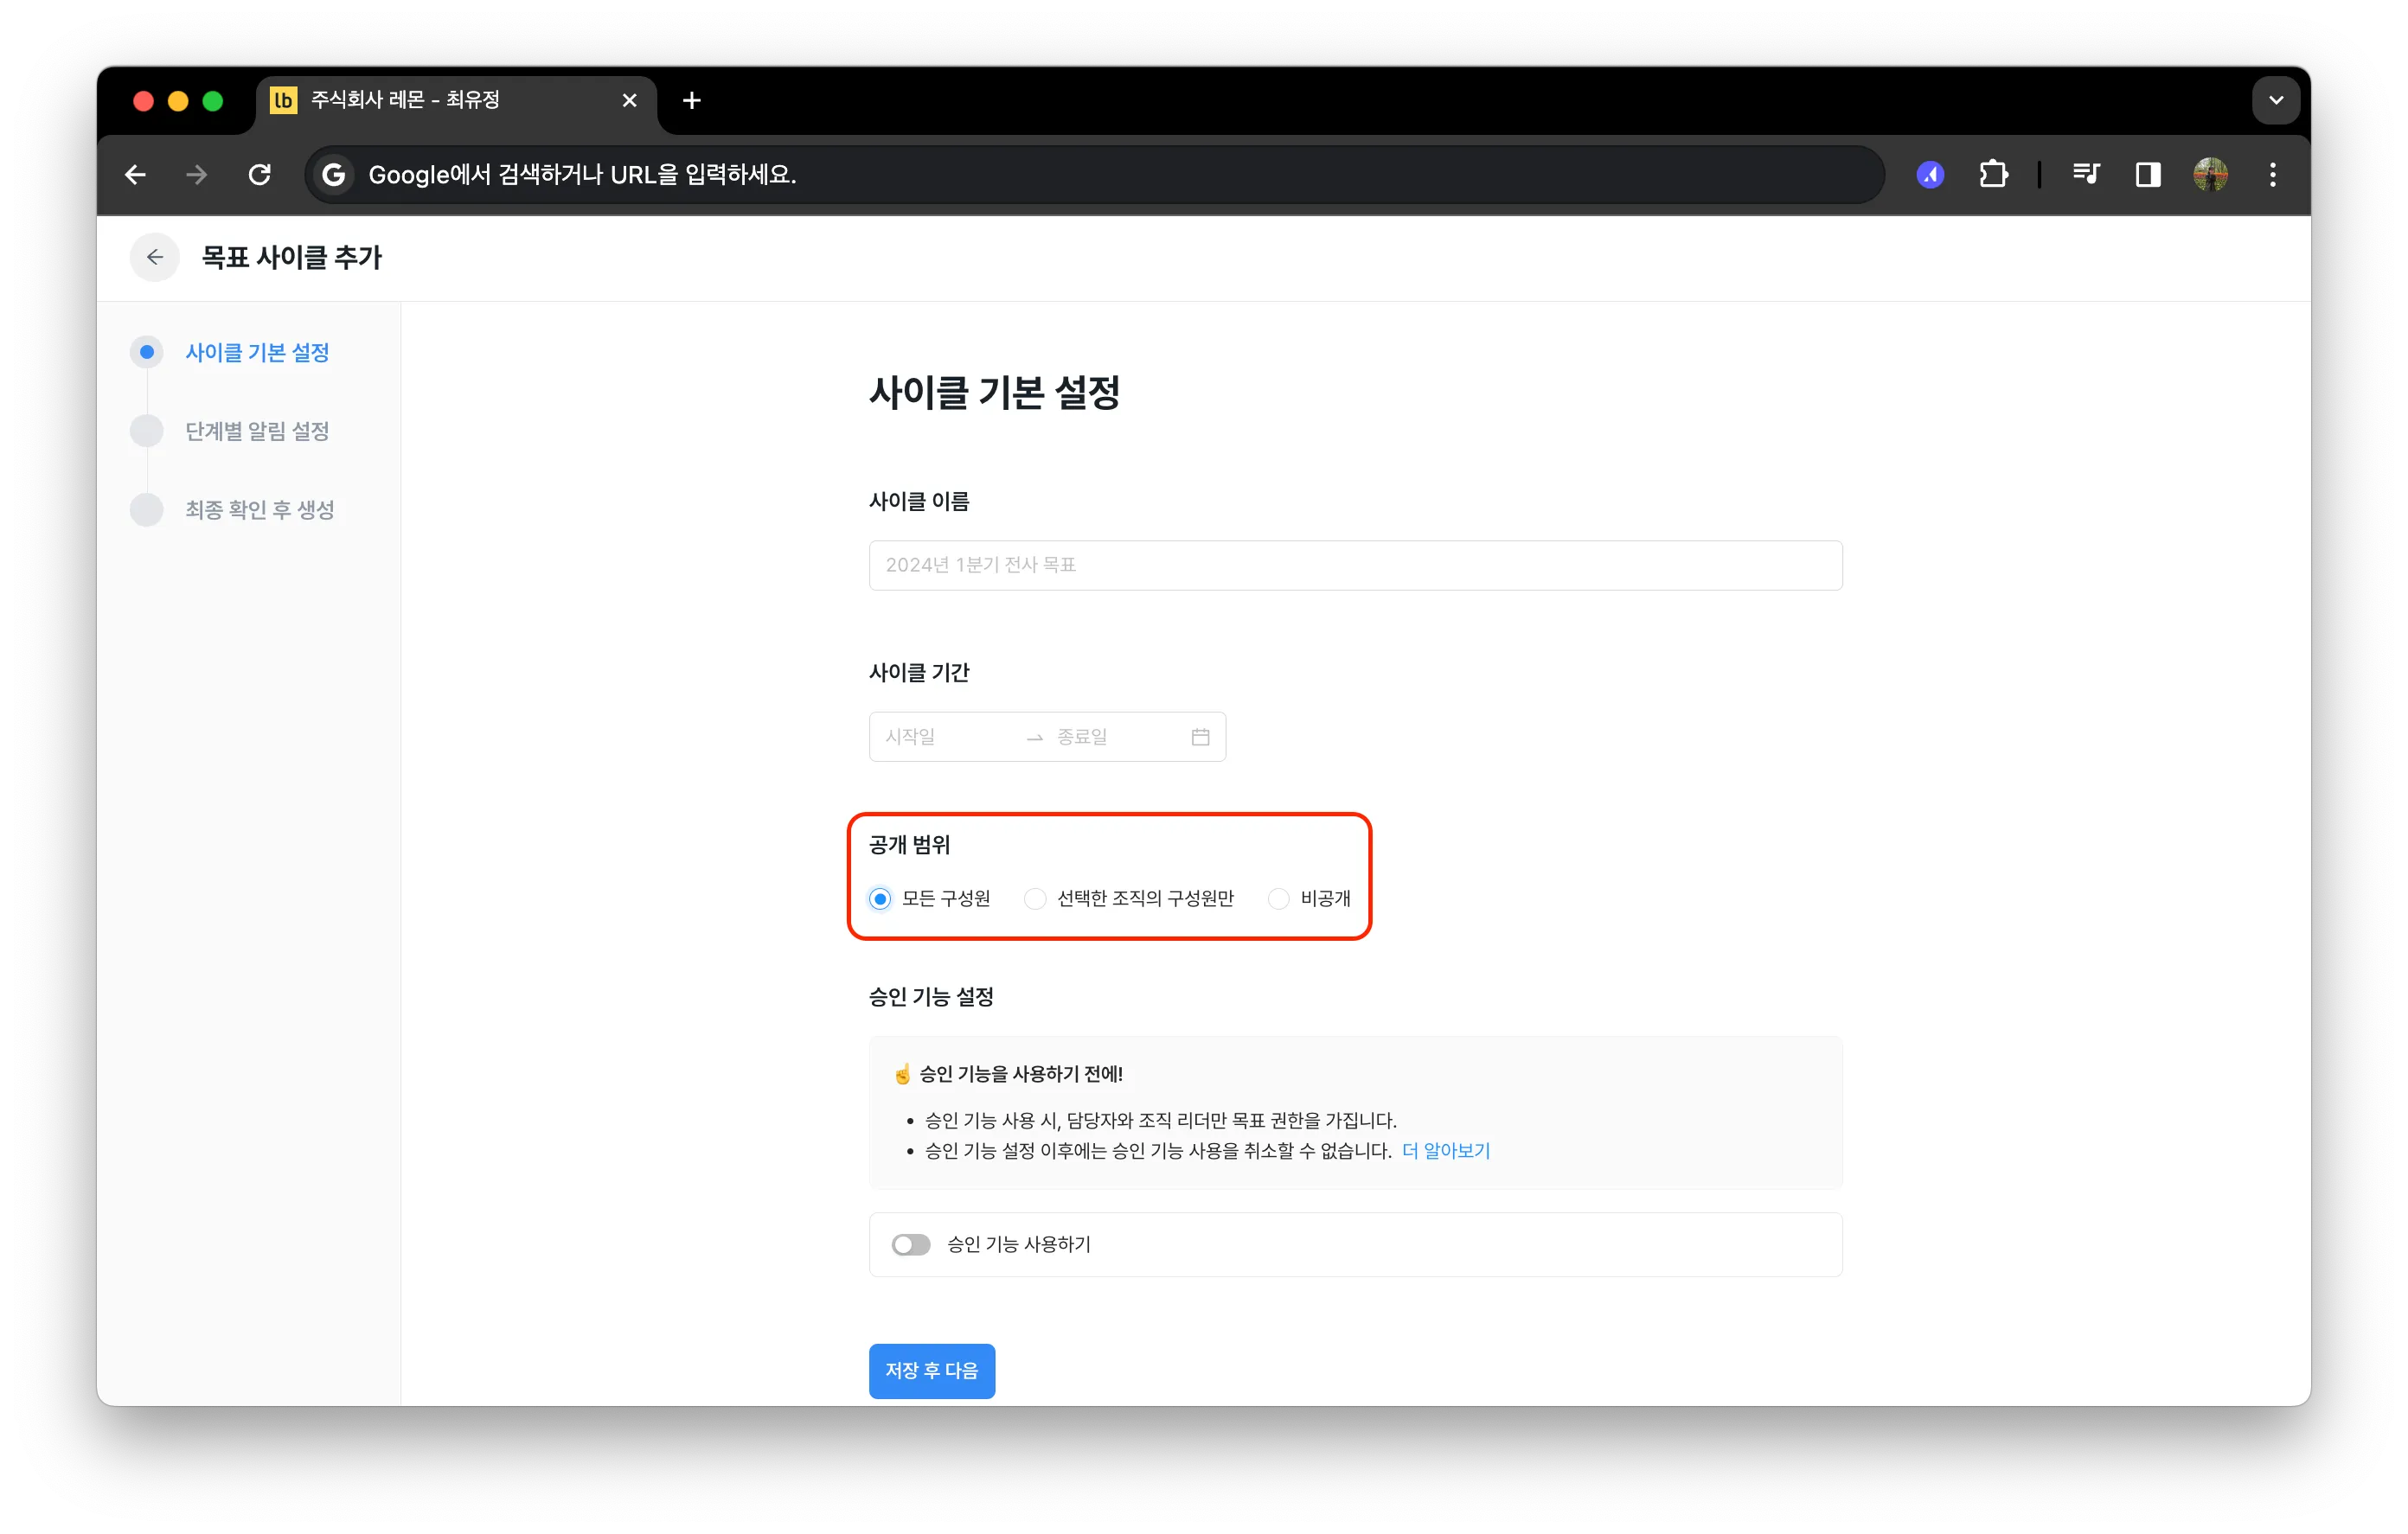Click the 승인 기능을 사용하기 전에! notice title
The width and height of the screenshot is (2408, 1534).
tap(1020, 1074)
